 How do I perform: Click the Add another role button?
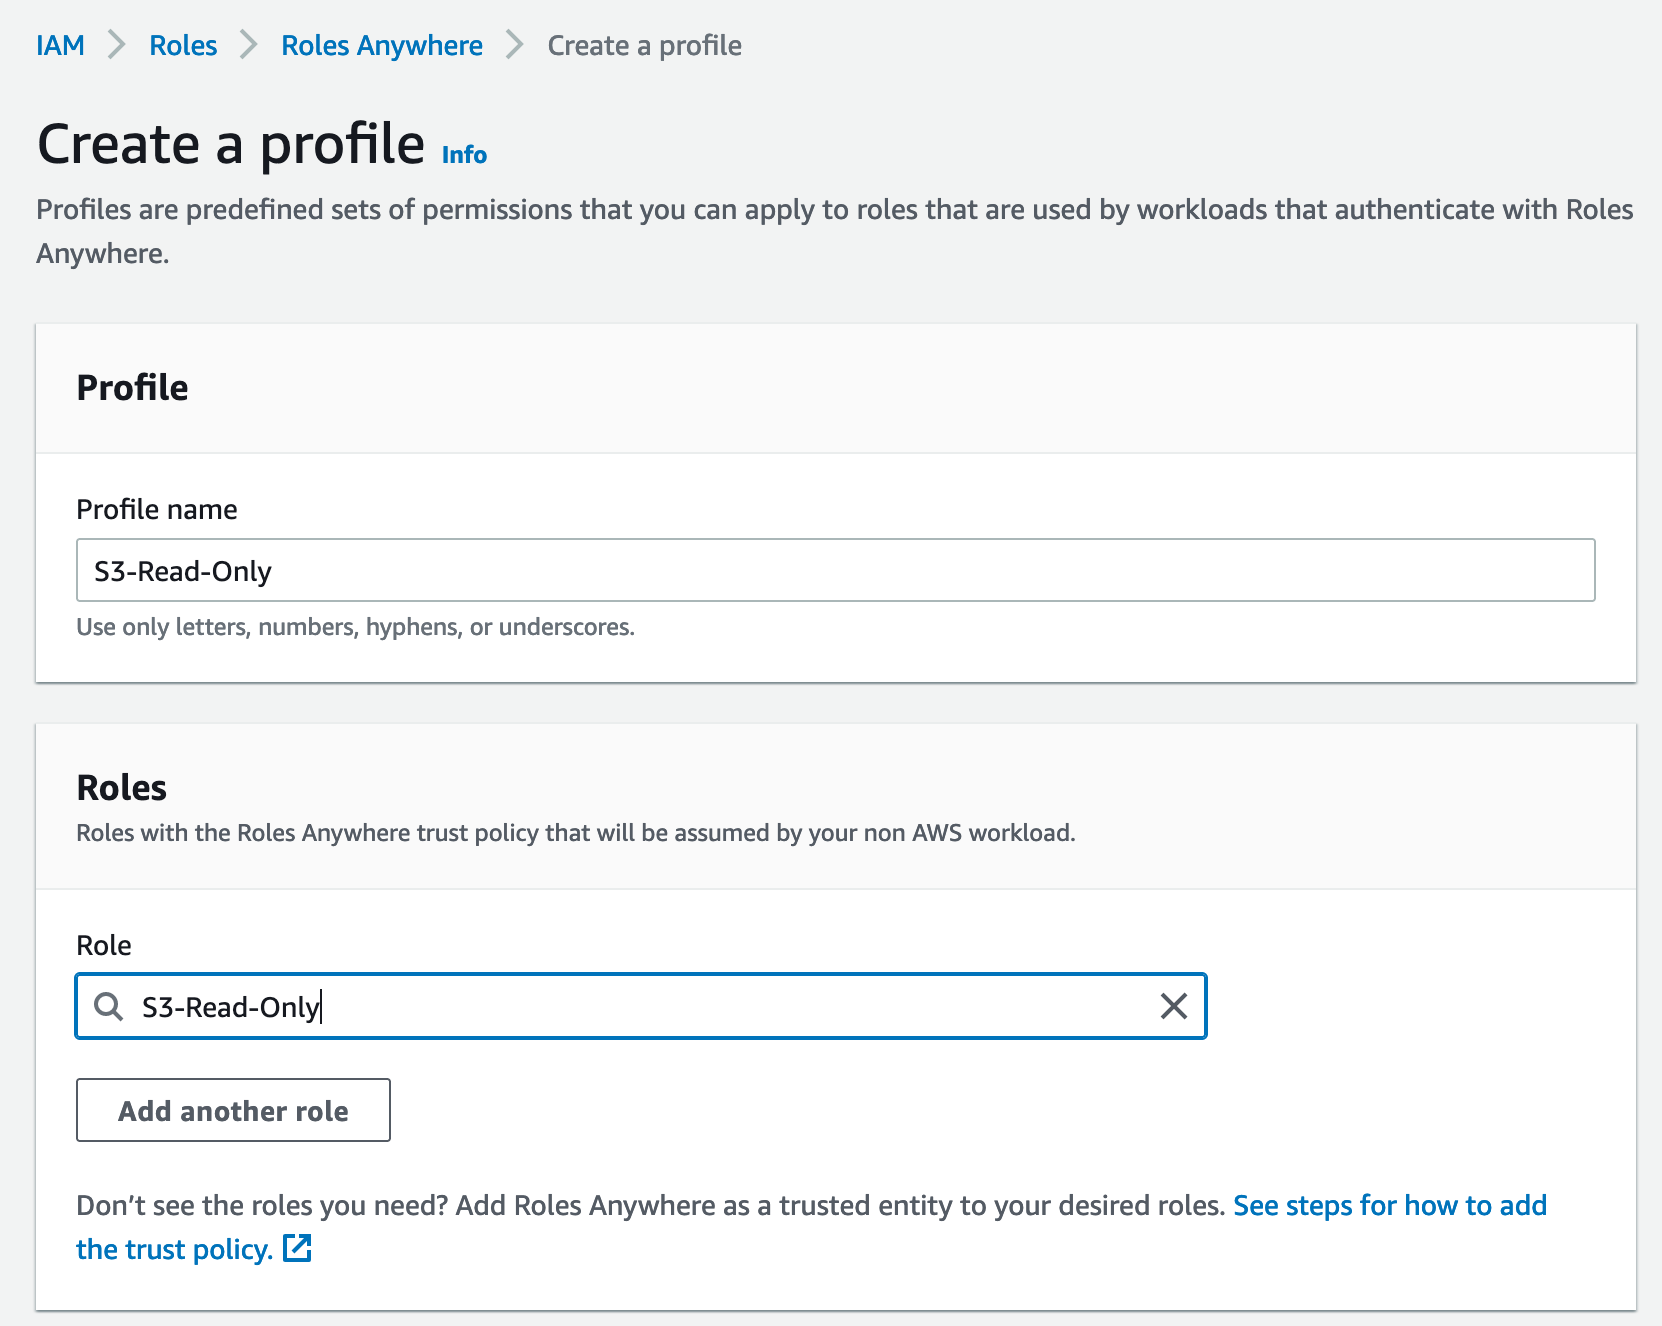point(232,1110)
